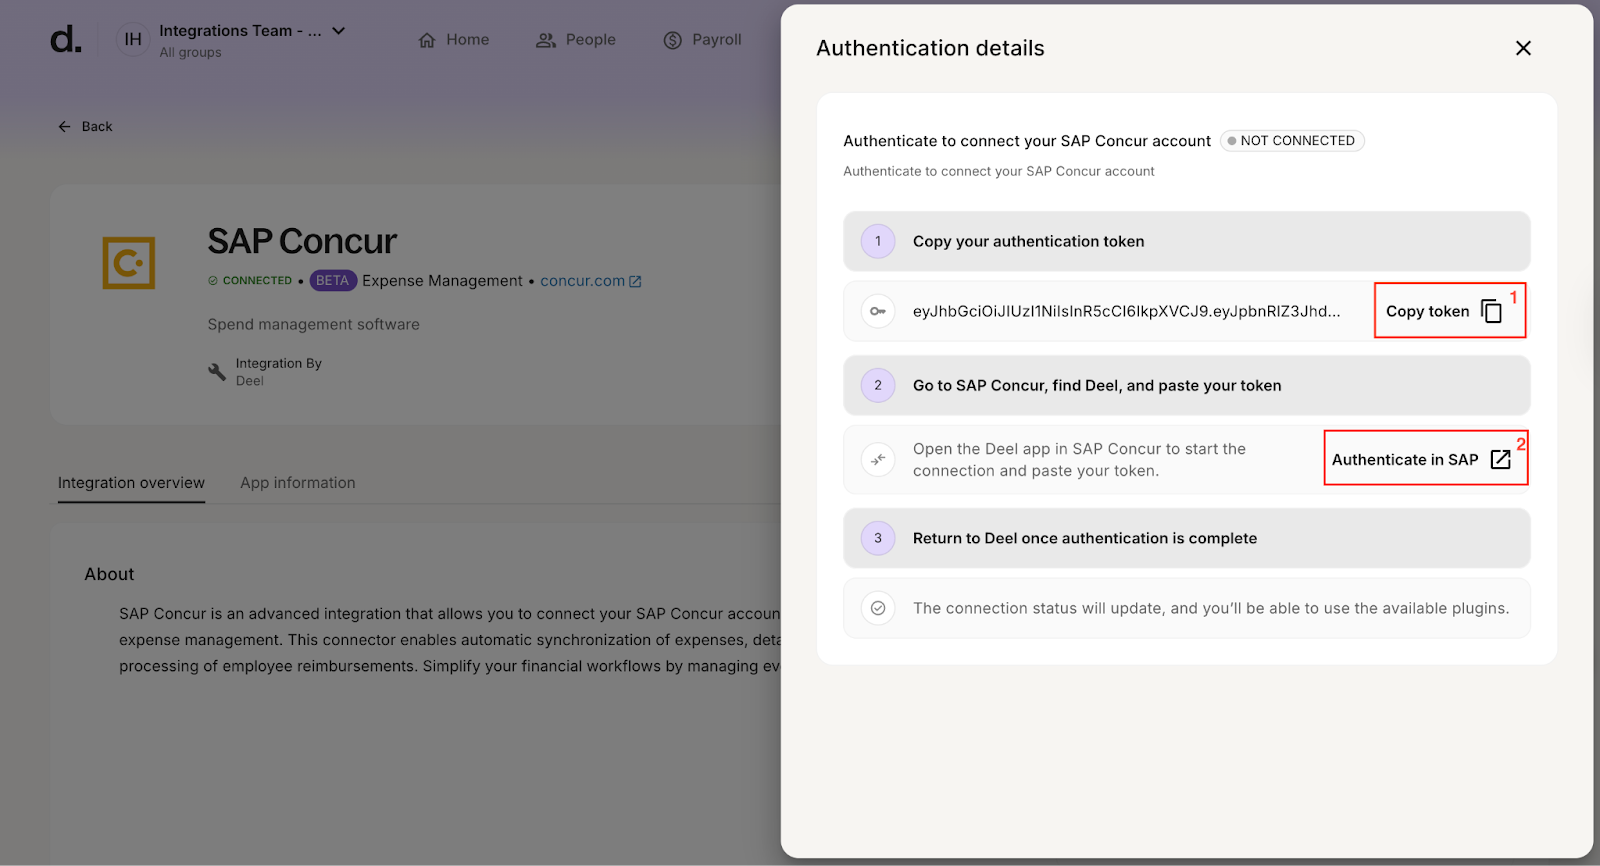This screenshot has height=866, width=1600.
Task: Click the key icon next to token
Action: pyautogui.click(x=878, y=311)
